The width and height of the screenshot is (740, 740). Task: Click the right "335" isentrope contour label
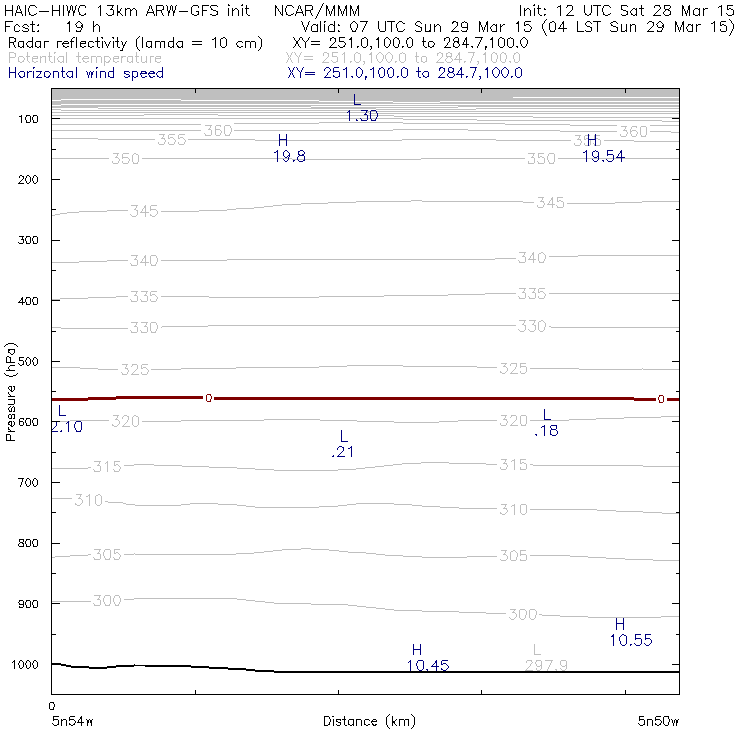[532, 294]
